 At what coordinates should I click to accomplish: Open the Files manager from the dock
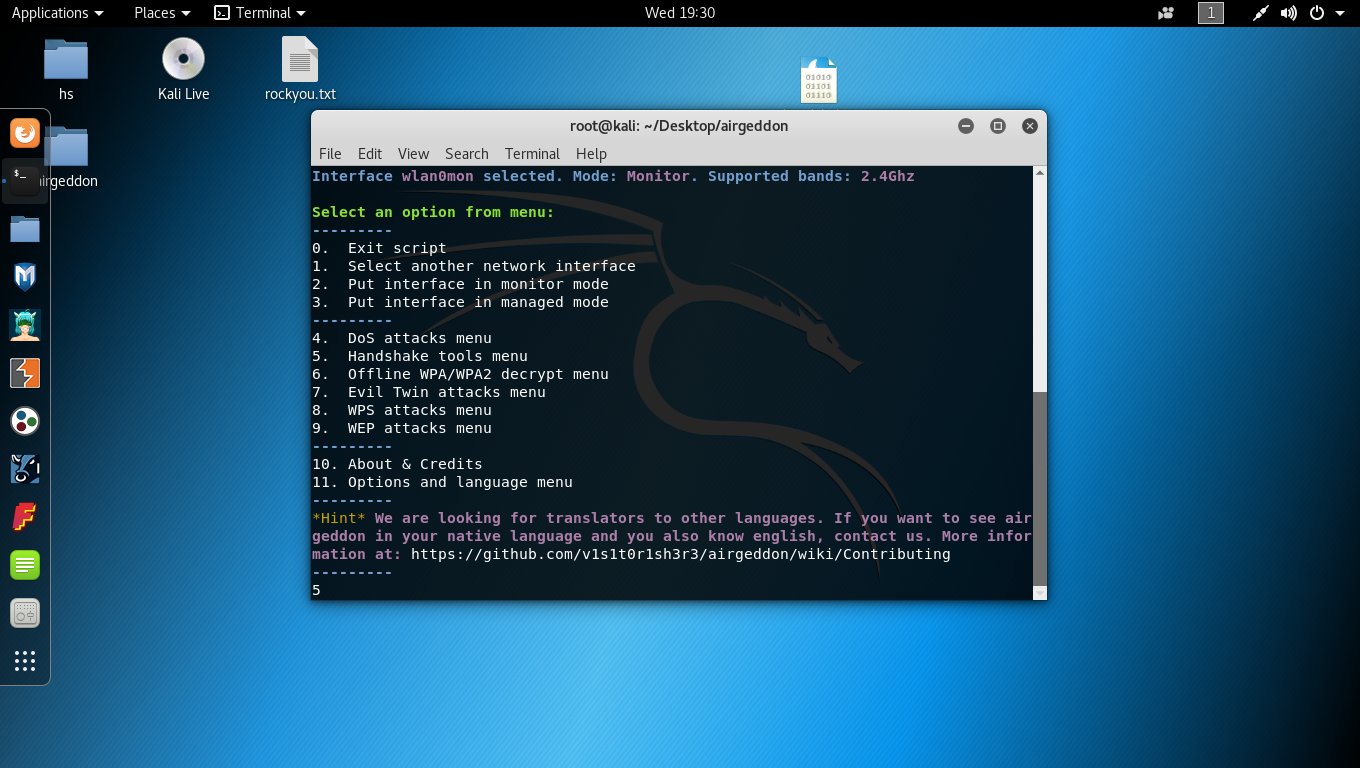(25, 229)
